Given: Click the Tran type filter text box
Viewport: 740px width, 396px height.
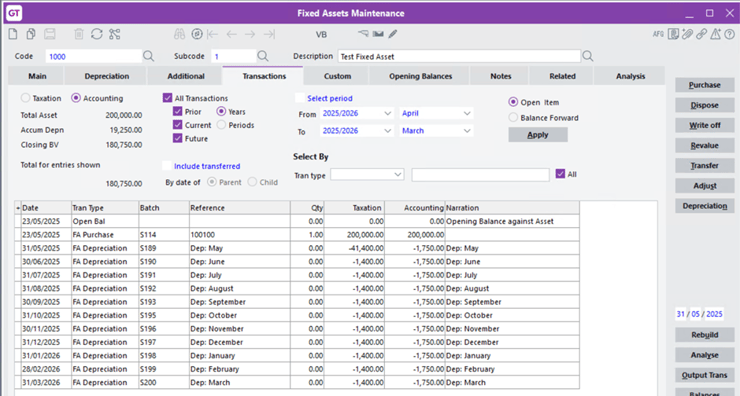Looking at the screenshot, I should click(x=480, y=175).
